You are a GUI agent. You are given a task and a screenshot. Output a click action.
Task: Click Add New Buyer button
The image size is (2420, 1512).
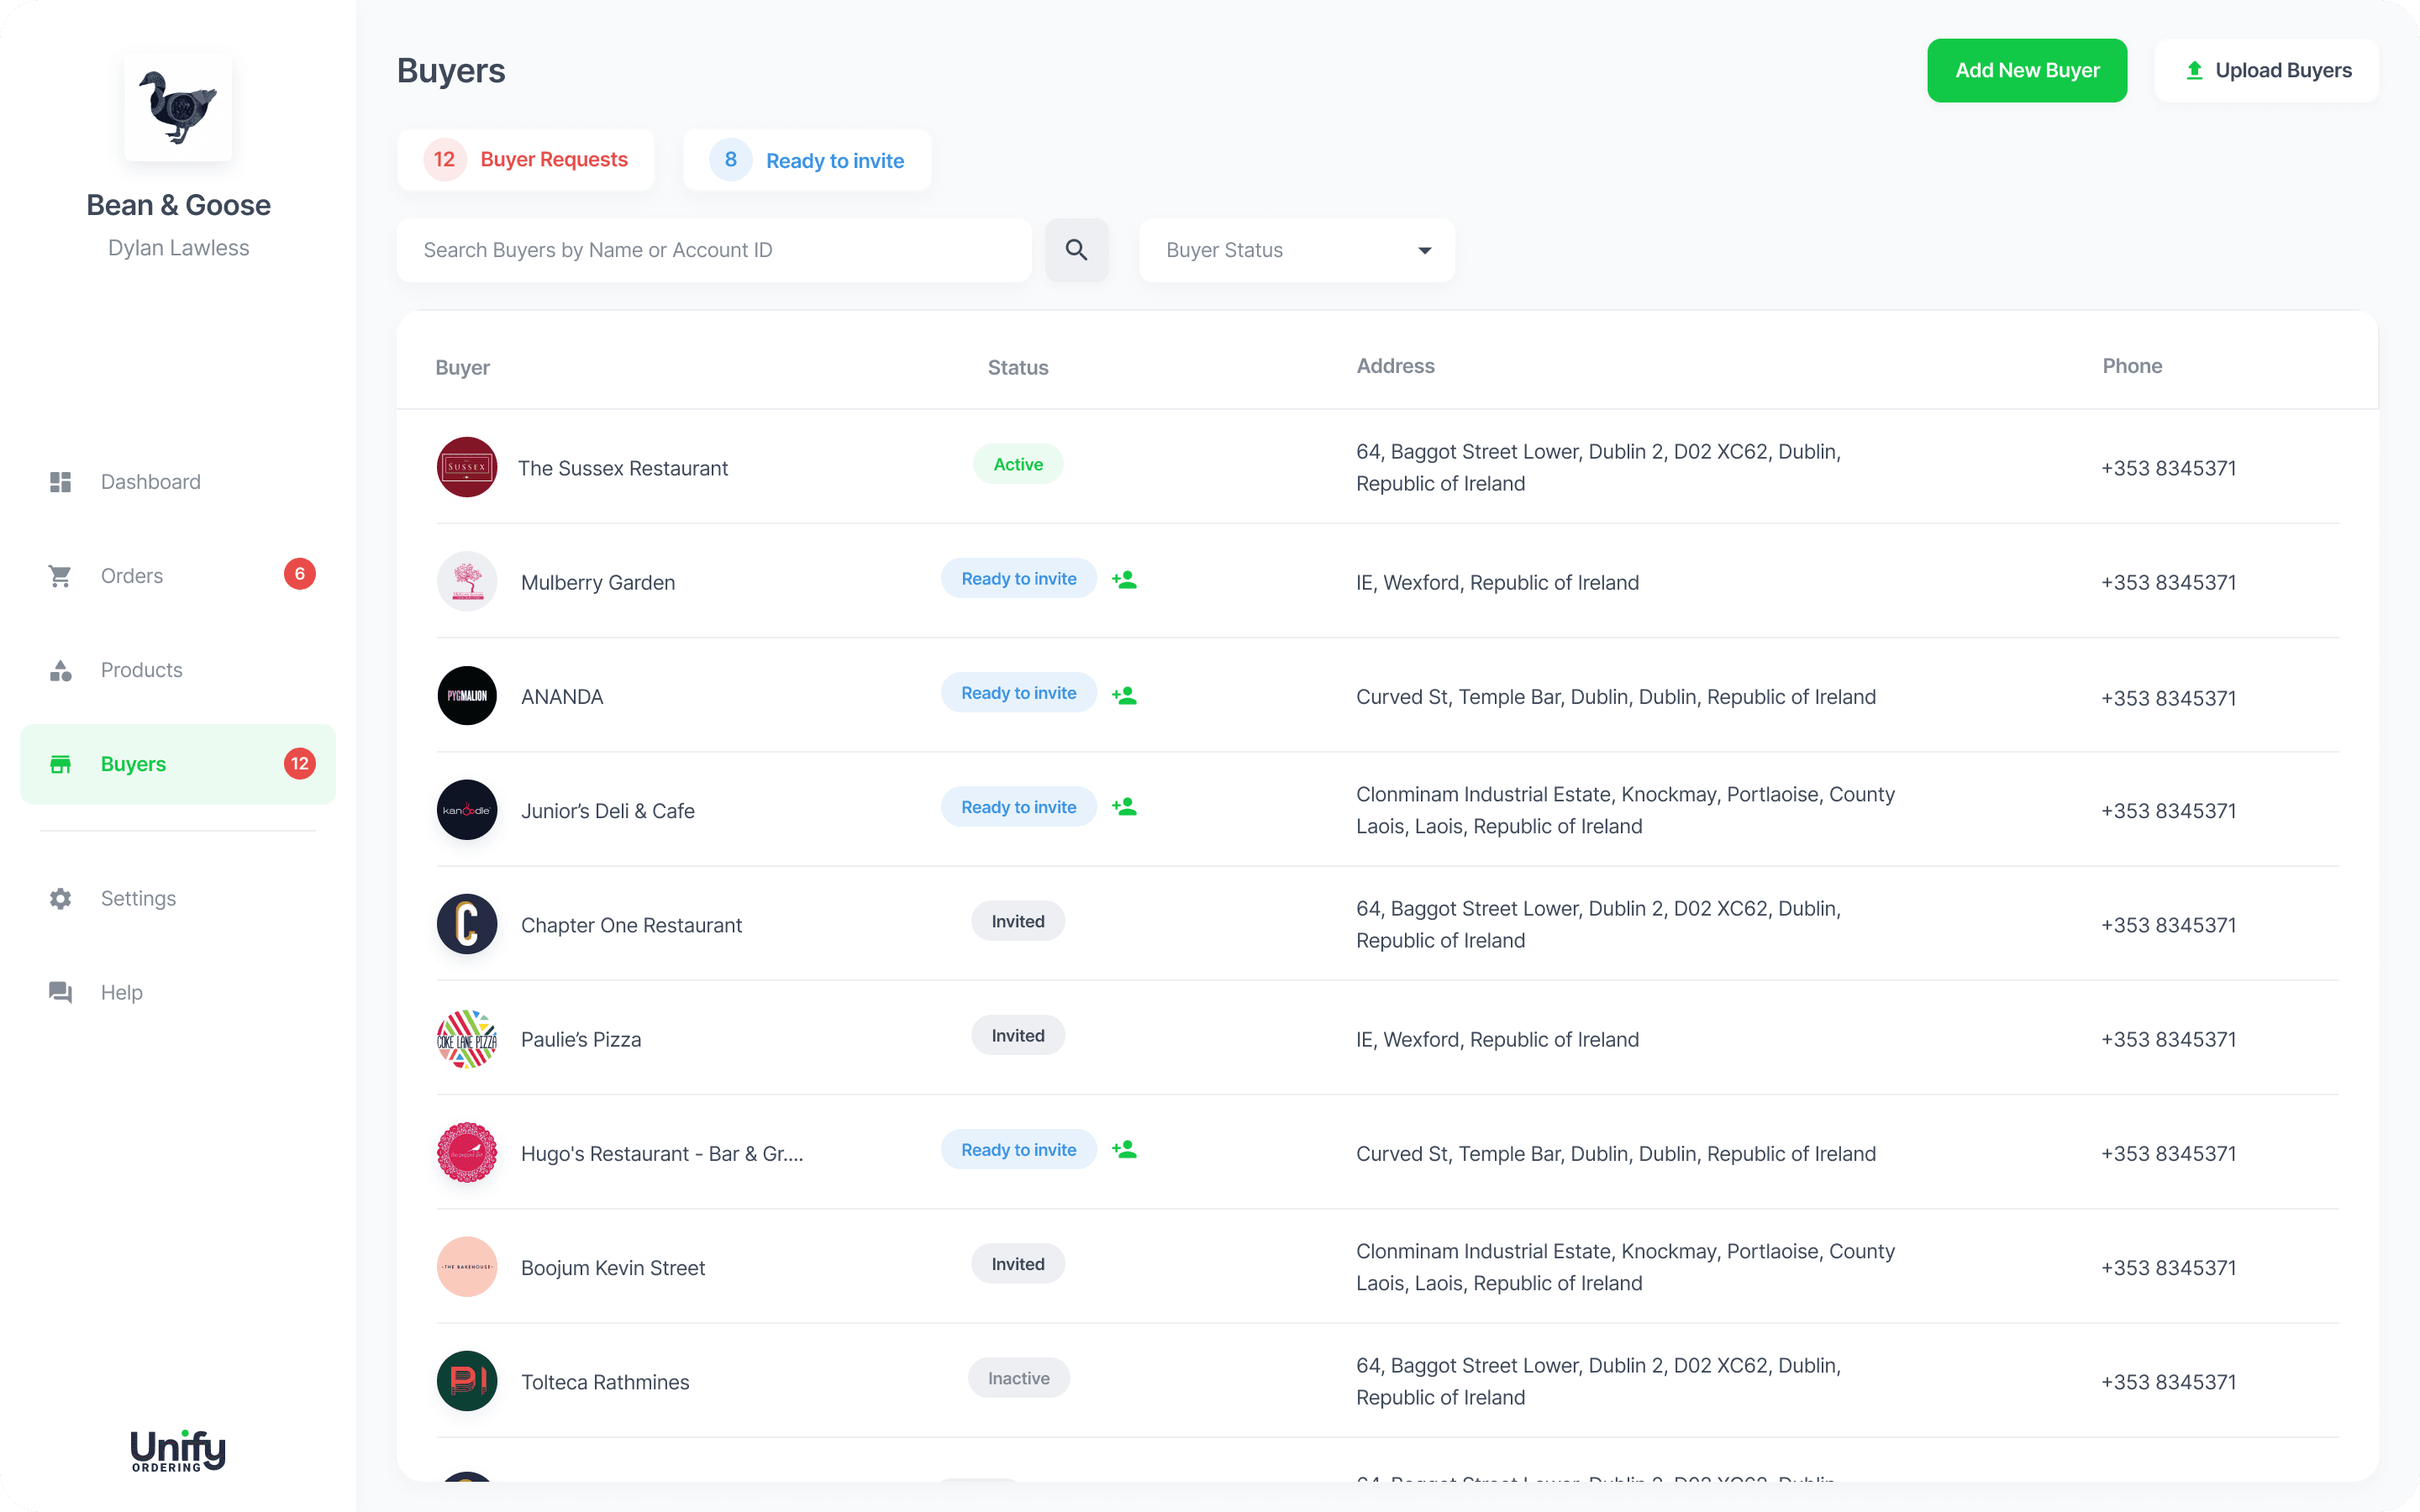click(x=2027, y=70)
